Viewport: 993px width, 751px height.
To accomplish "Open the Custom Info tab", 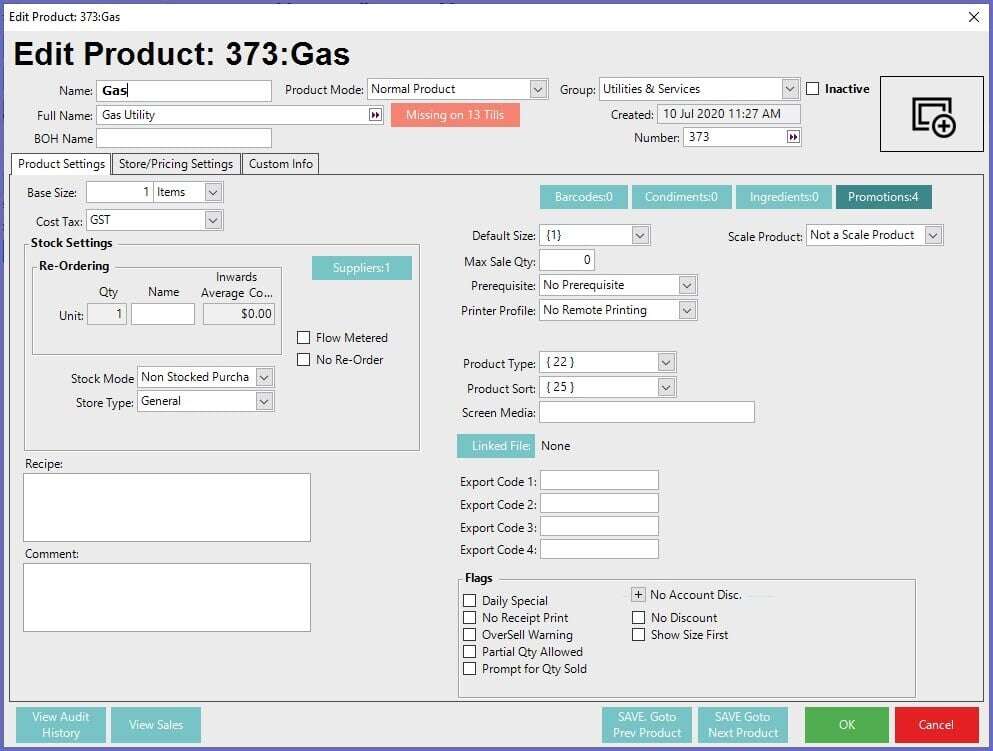I will tap(281, 164).
